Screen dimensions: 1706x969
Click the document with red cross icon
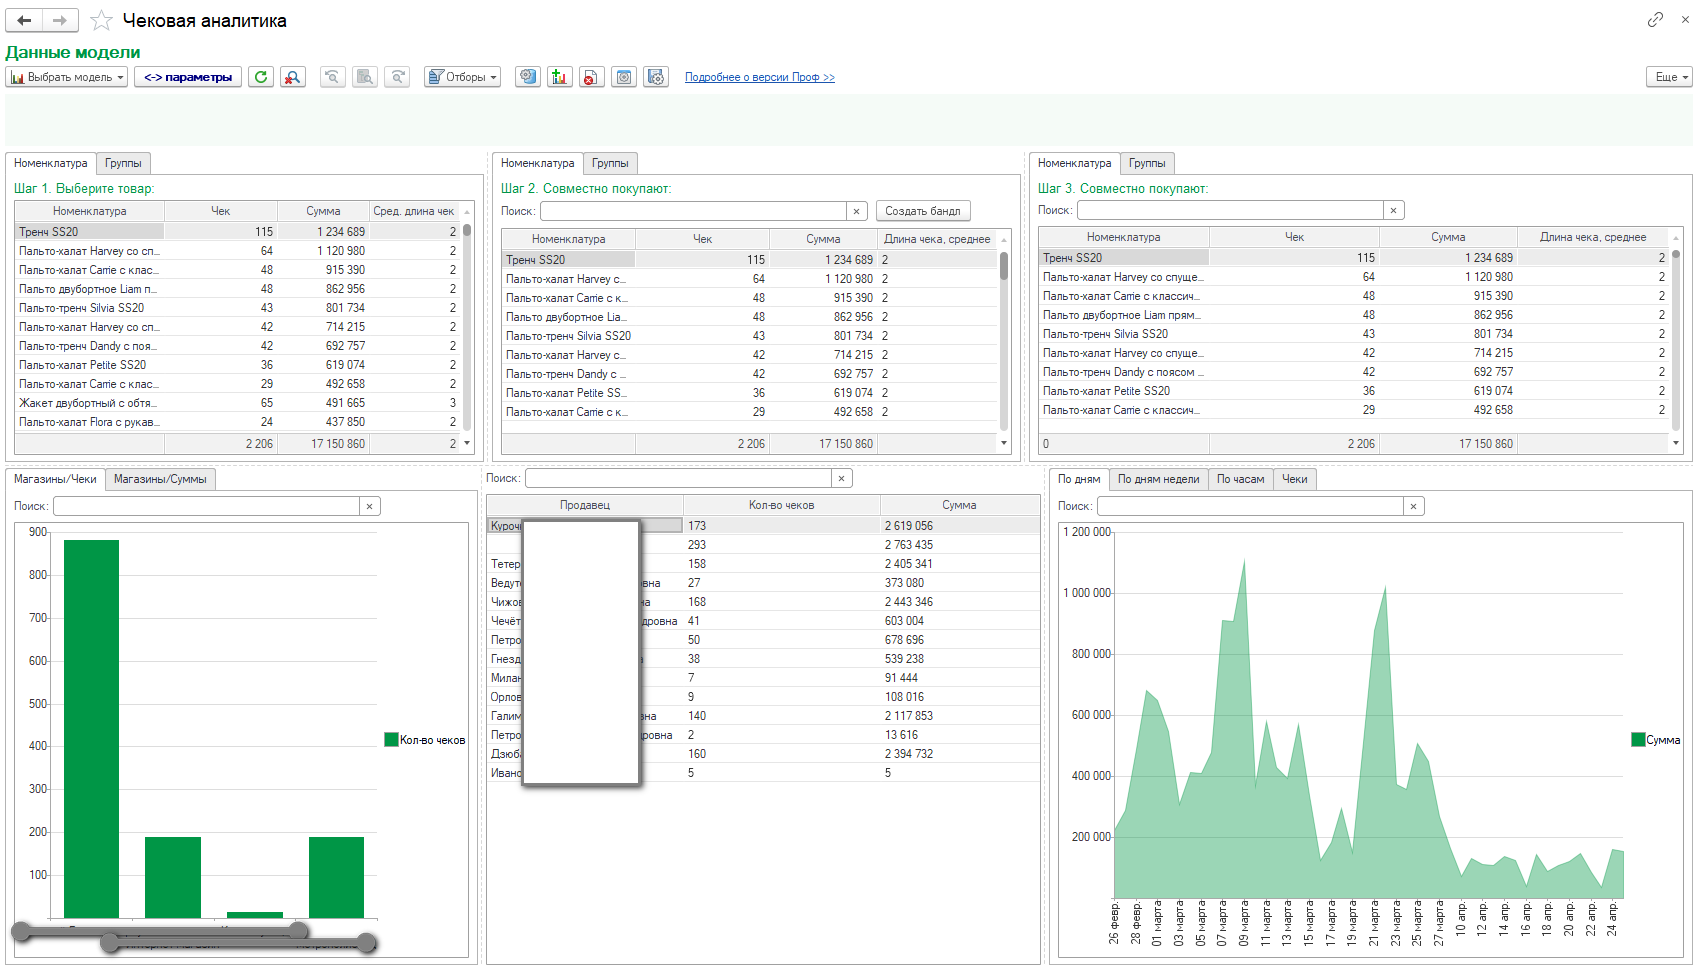point(592,77)
